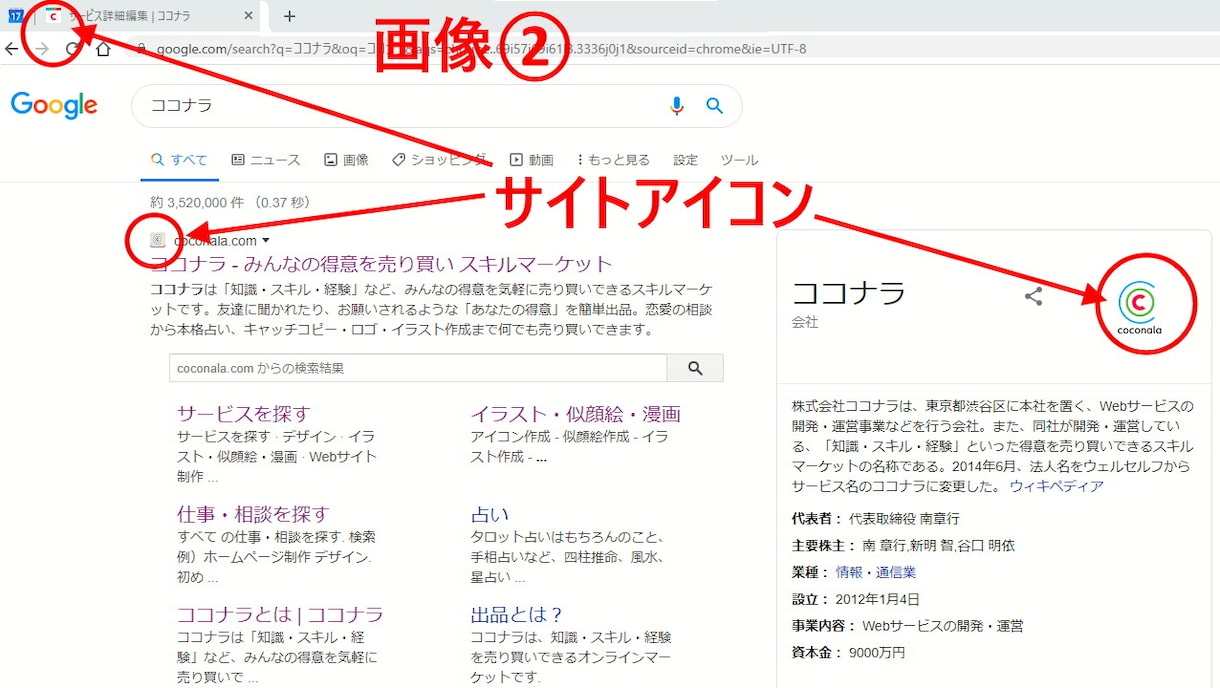Click the 設立： 2012年1月4日 text

855,599
